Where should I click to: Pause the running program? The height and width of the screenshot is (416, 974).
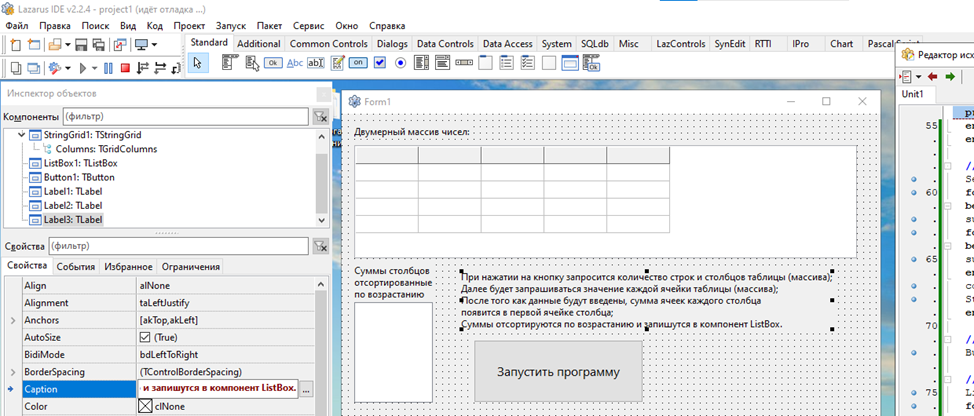(x=107, y=68)
